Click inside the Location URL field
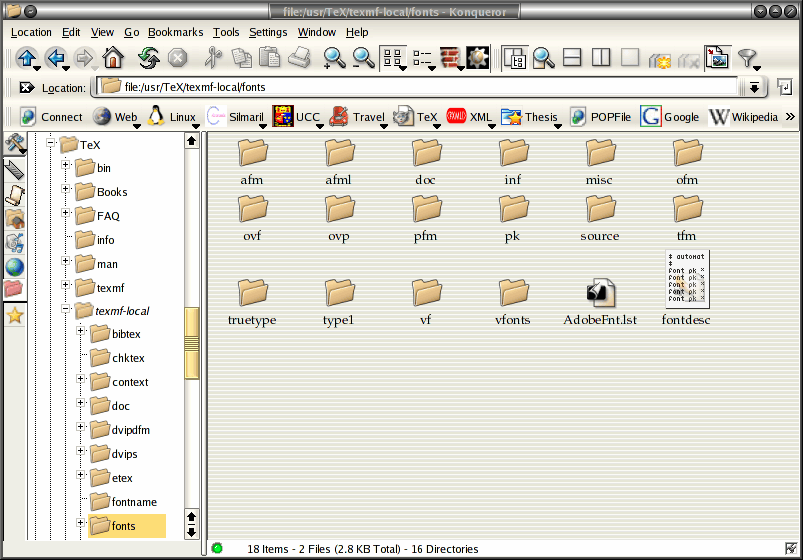The height and width of the screenshot is (560, 803). pos(420,87)
